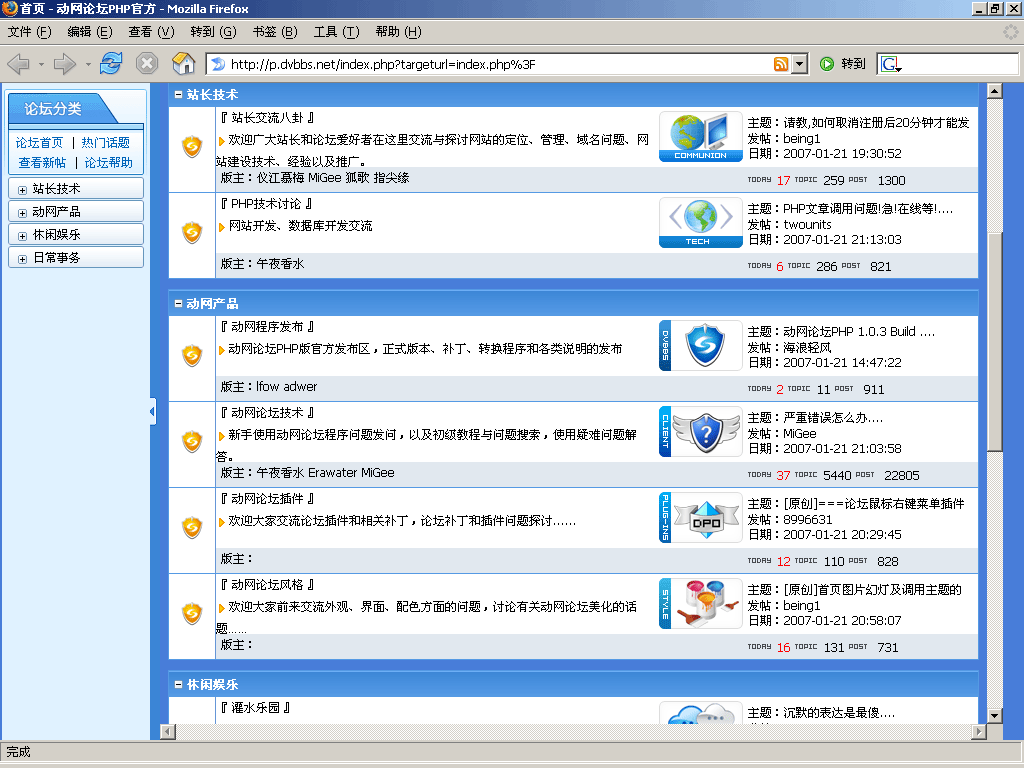Click the STYLE paint cans forum image
1024x768 pixels.
tap(701, 603)
